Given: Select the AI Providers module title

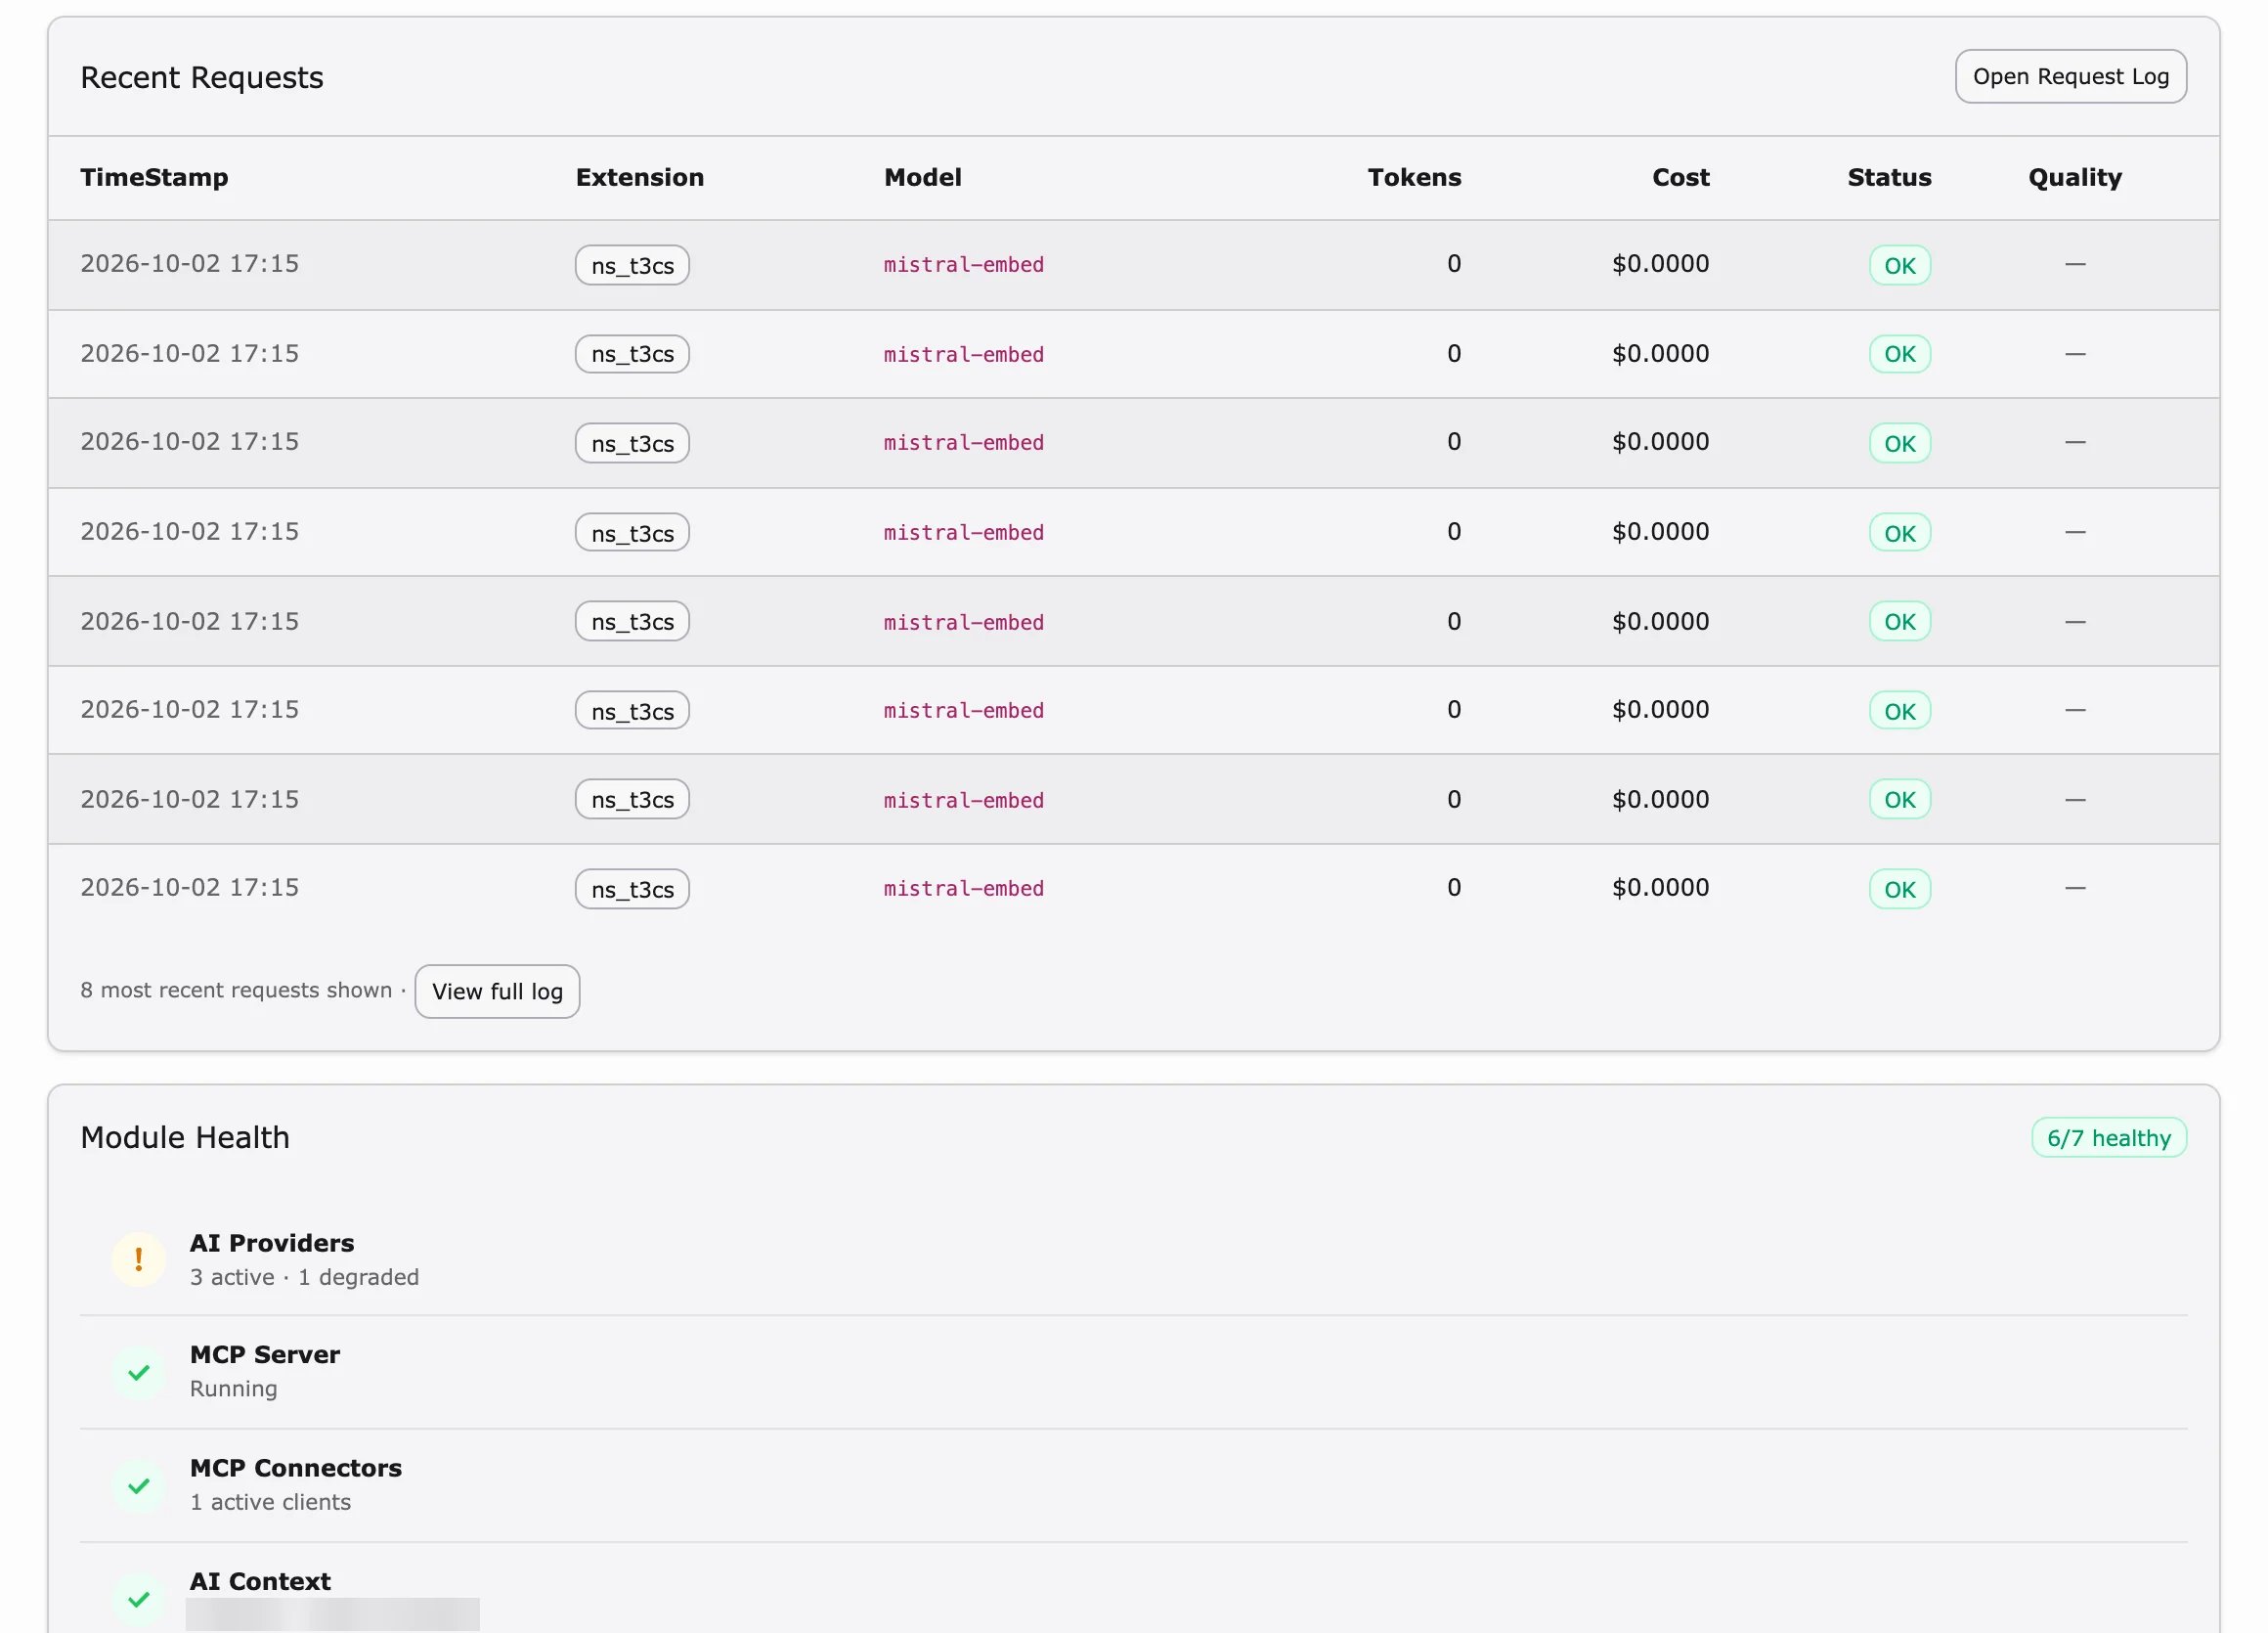Looking at the screenshot, I should coord(272,1243).
